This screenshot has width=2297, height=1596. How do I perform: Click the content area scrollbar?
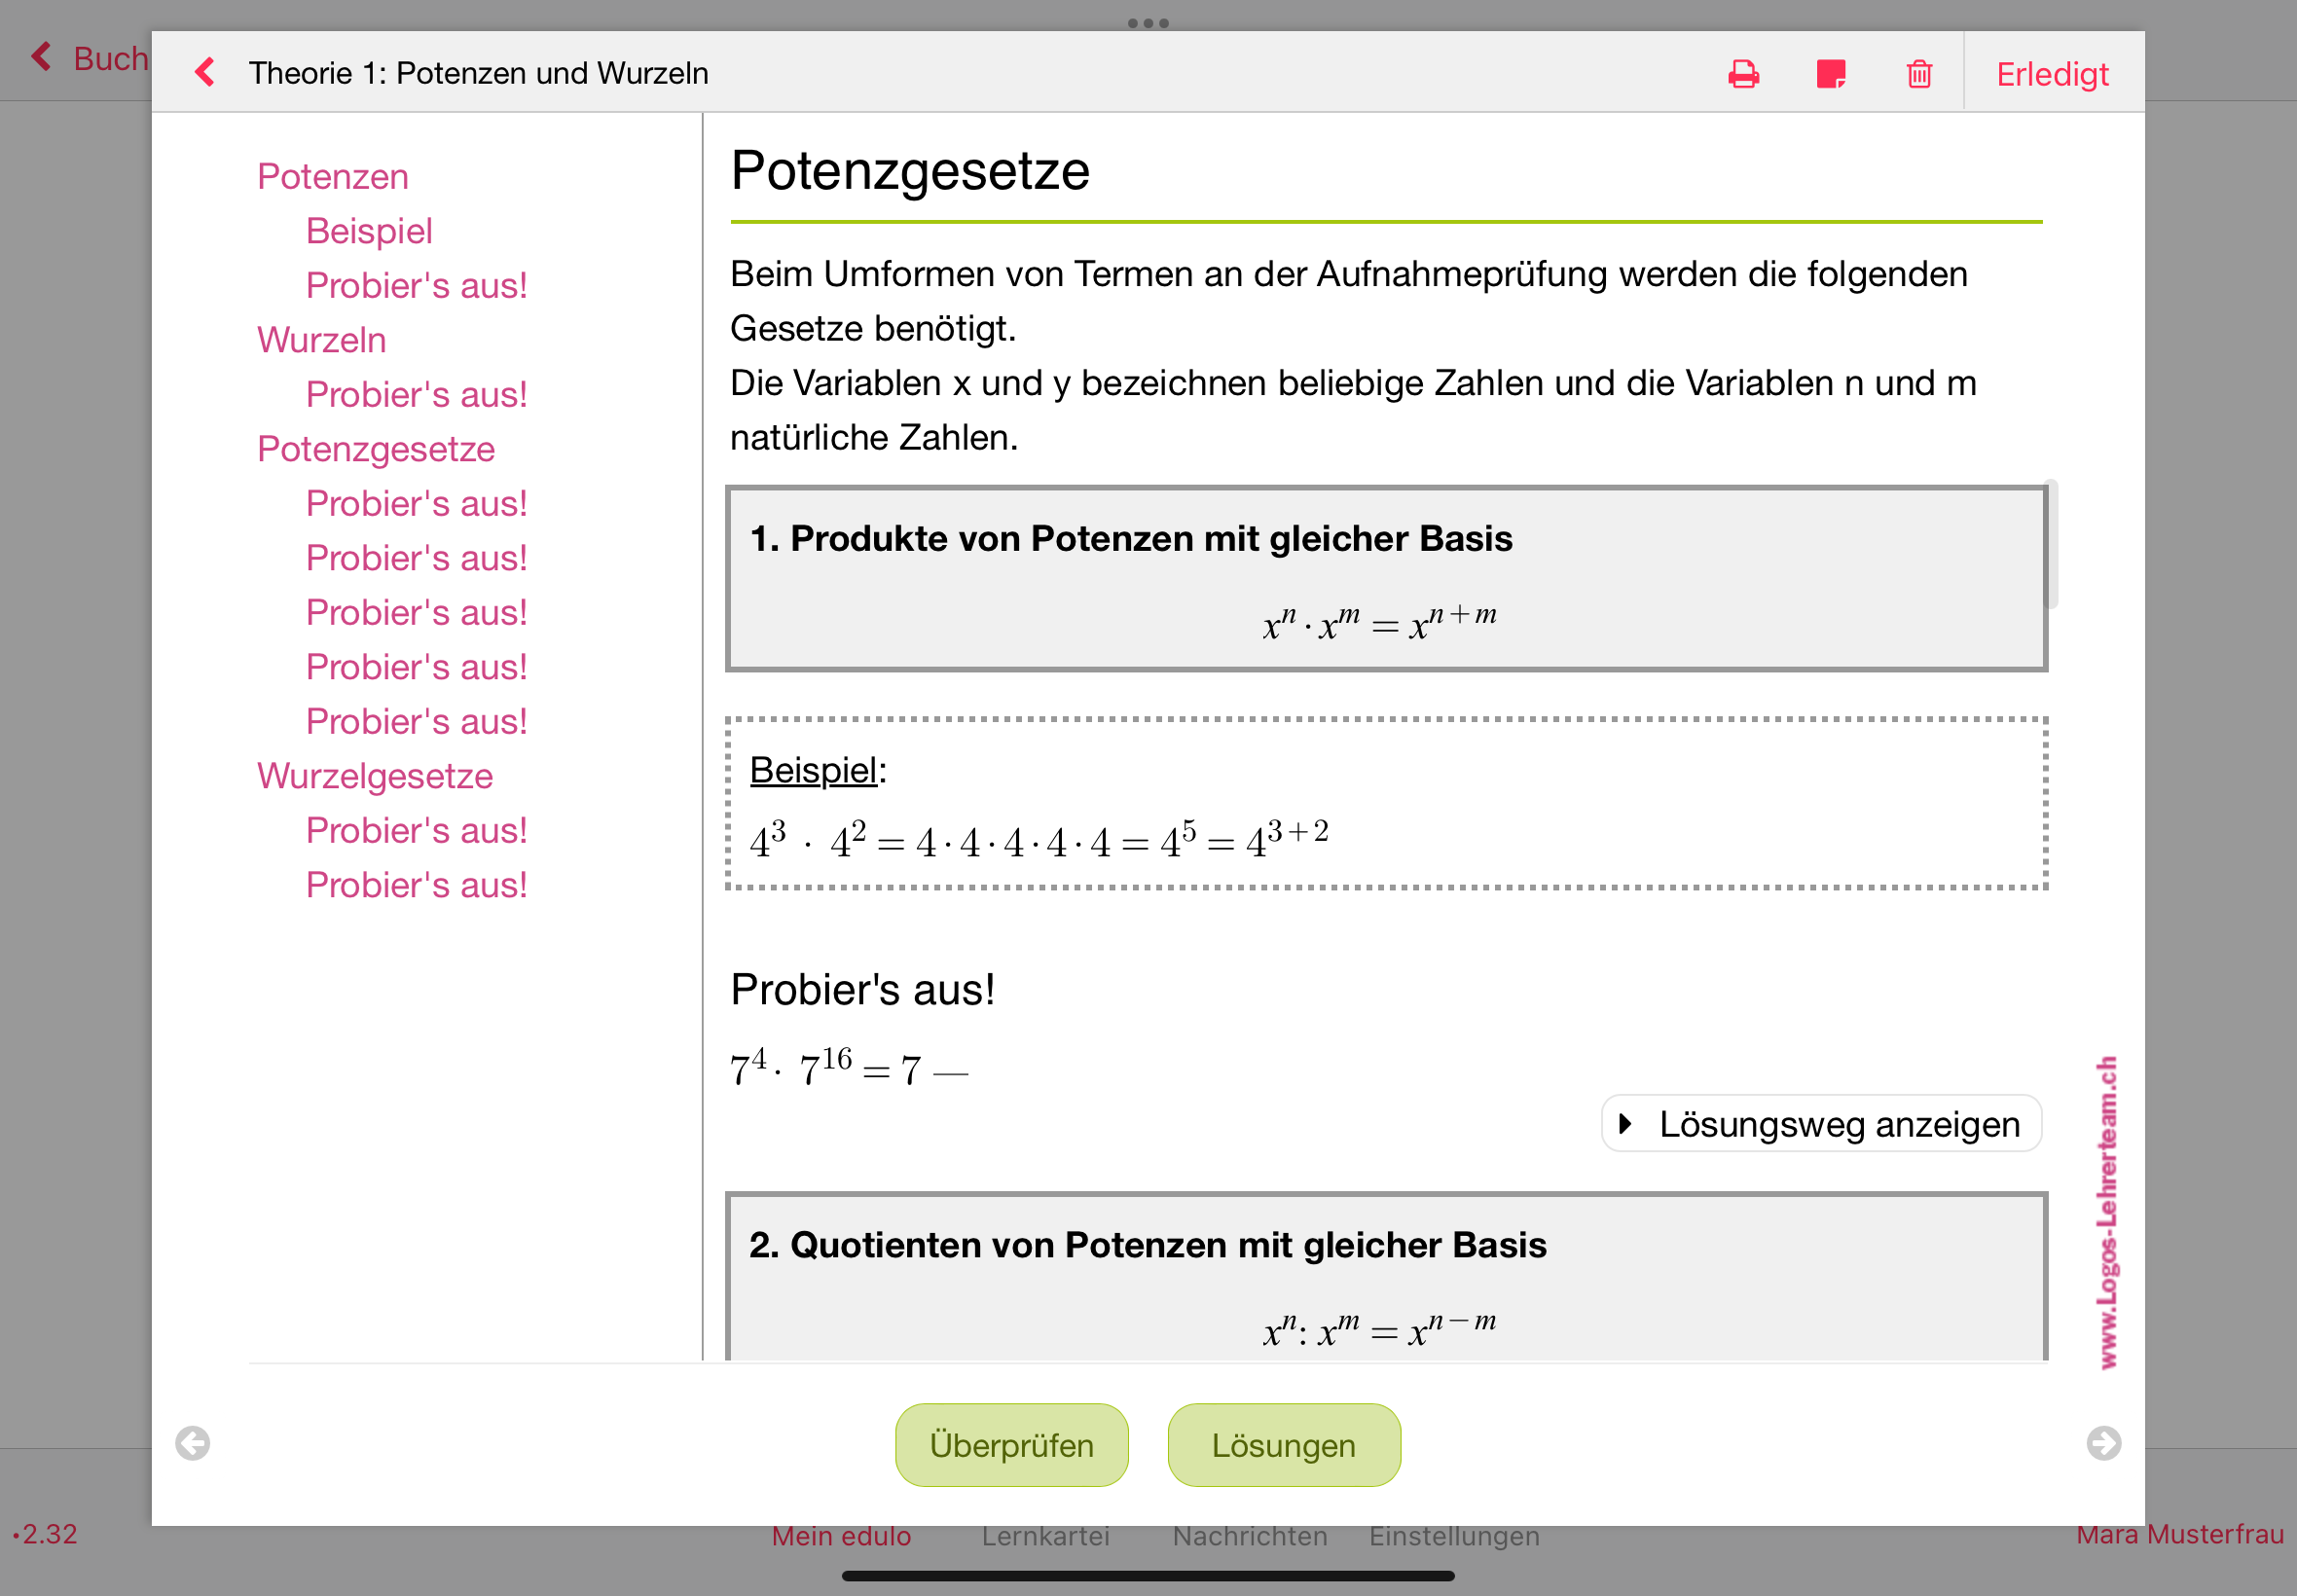tap(2051, 545)
